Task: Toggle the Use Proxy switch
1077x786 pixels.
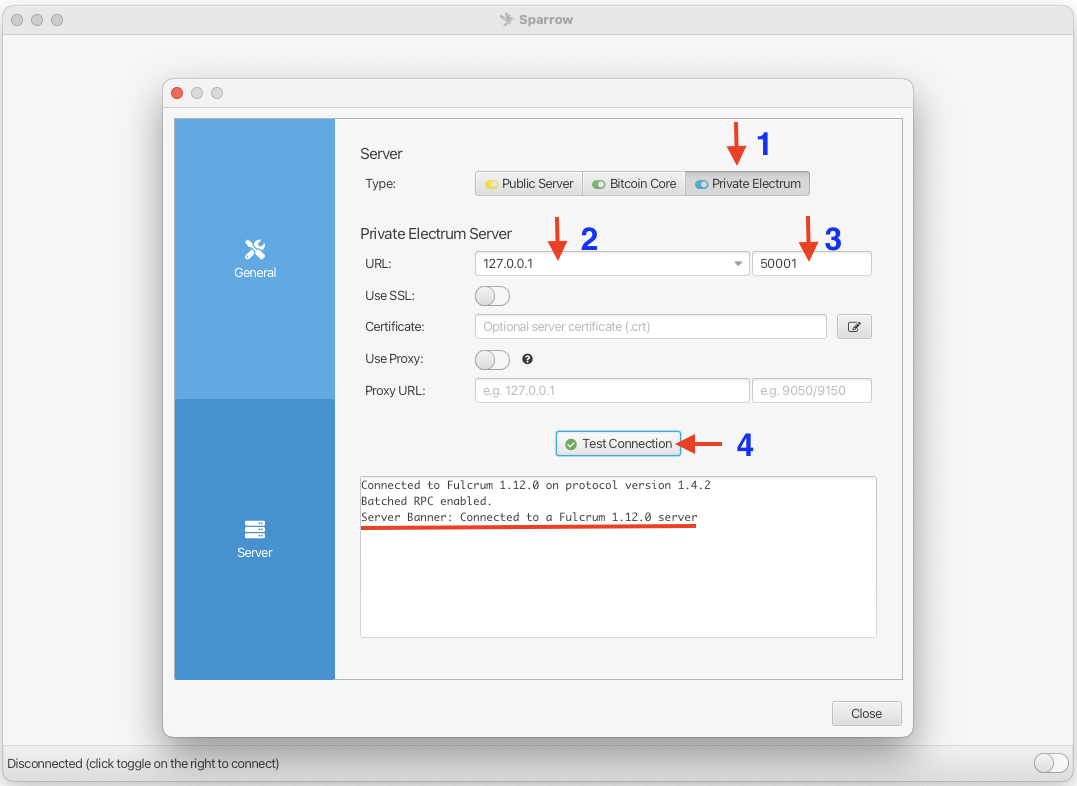Action: pos(492,359)
